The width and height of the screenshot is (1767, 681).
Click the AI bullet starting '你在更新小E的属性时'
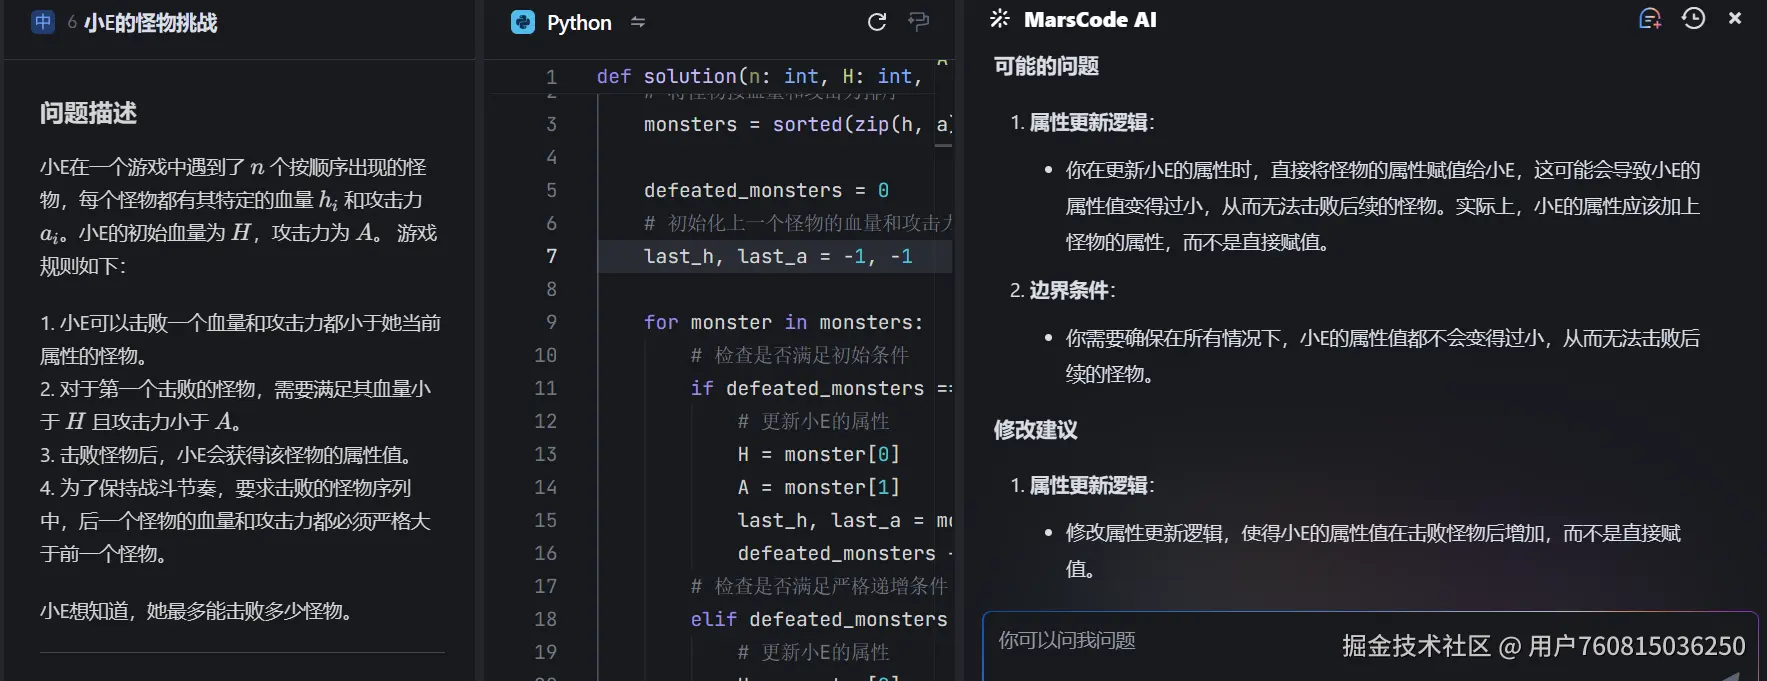pos(1382,206)
